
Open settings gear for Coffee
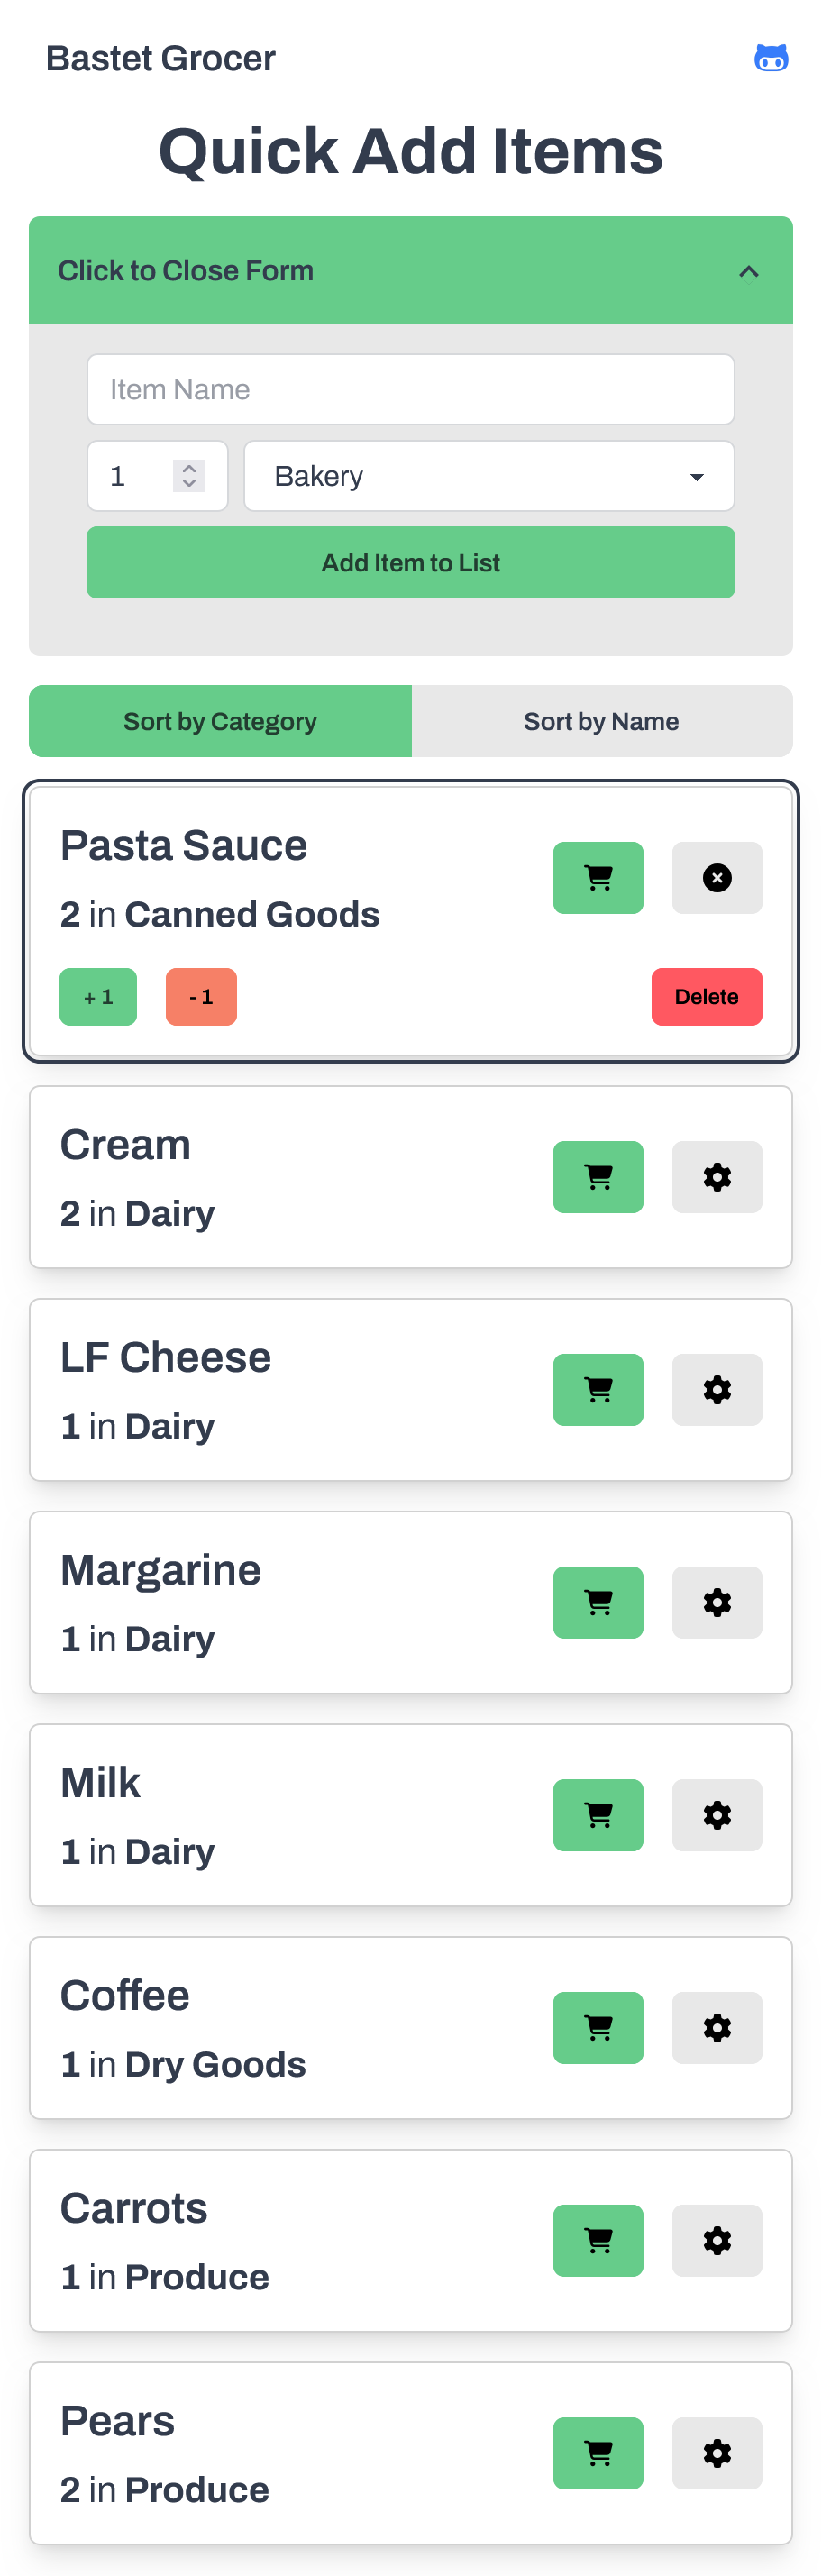[716, 2028]
